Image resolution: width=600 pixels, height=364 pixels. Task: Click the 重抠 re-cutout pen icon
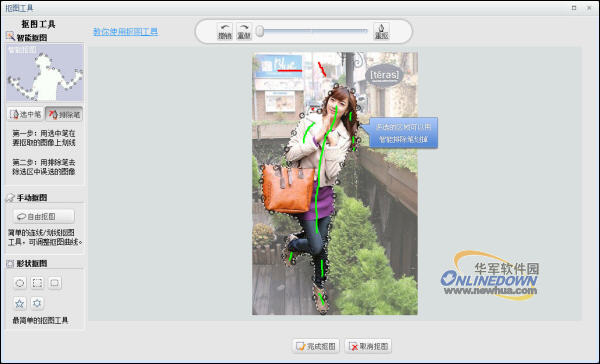pyautogui.click(x=381, y=31)
